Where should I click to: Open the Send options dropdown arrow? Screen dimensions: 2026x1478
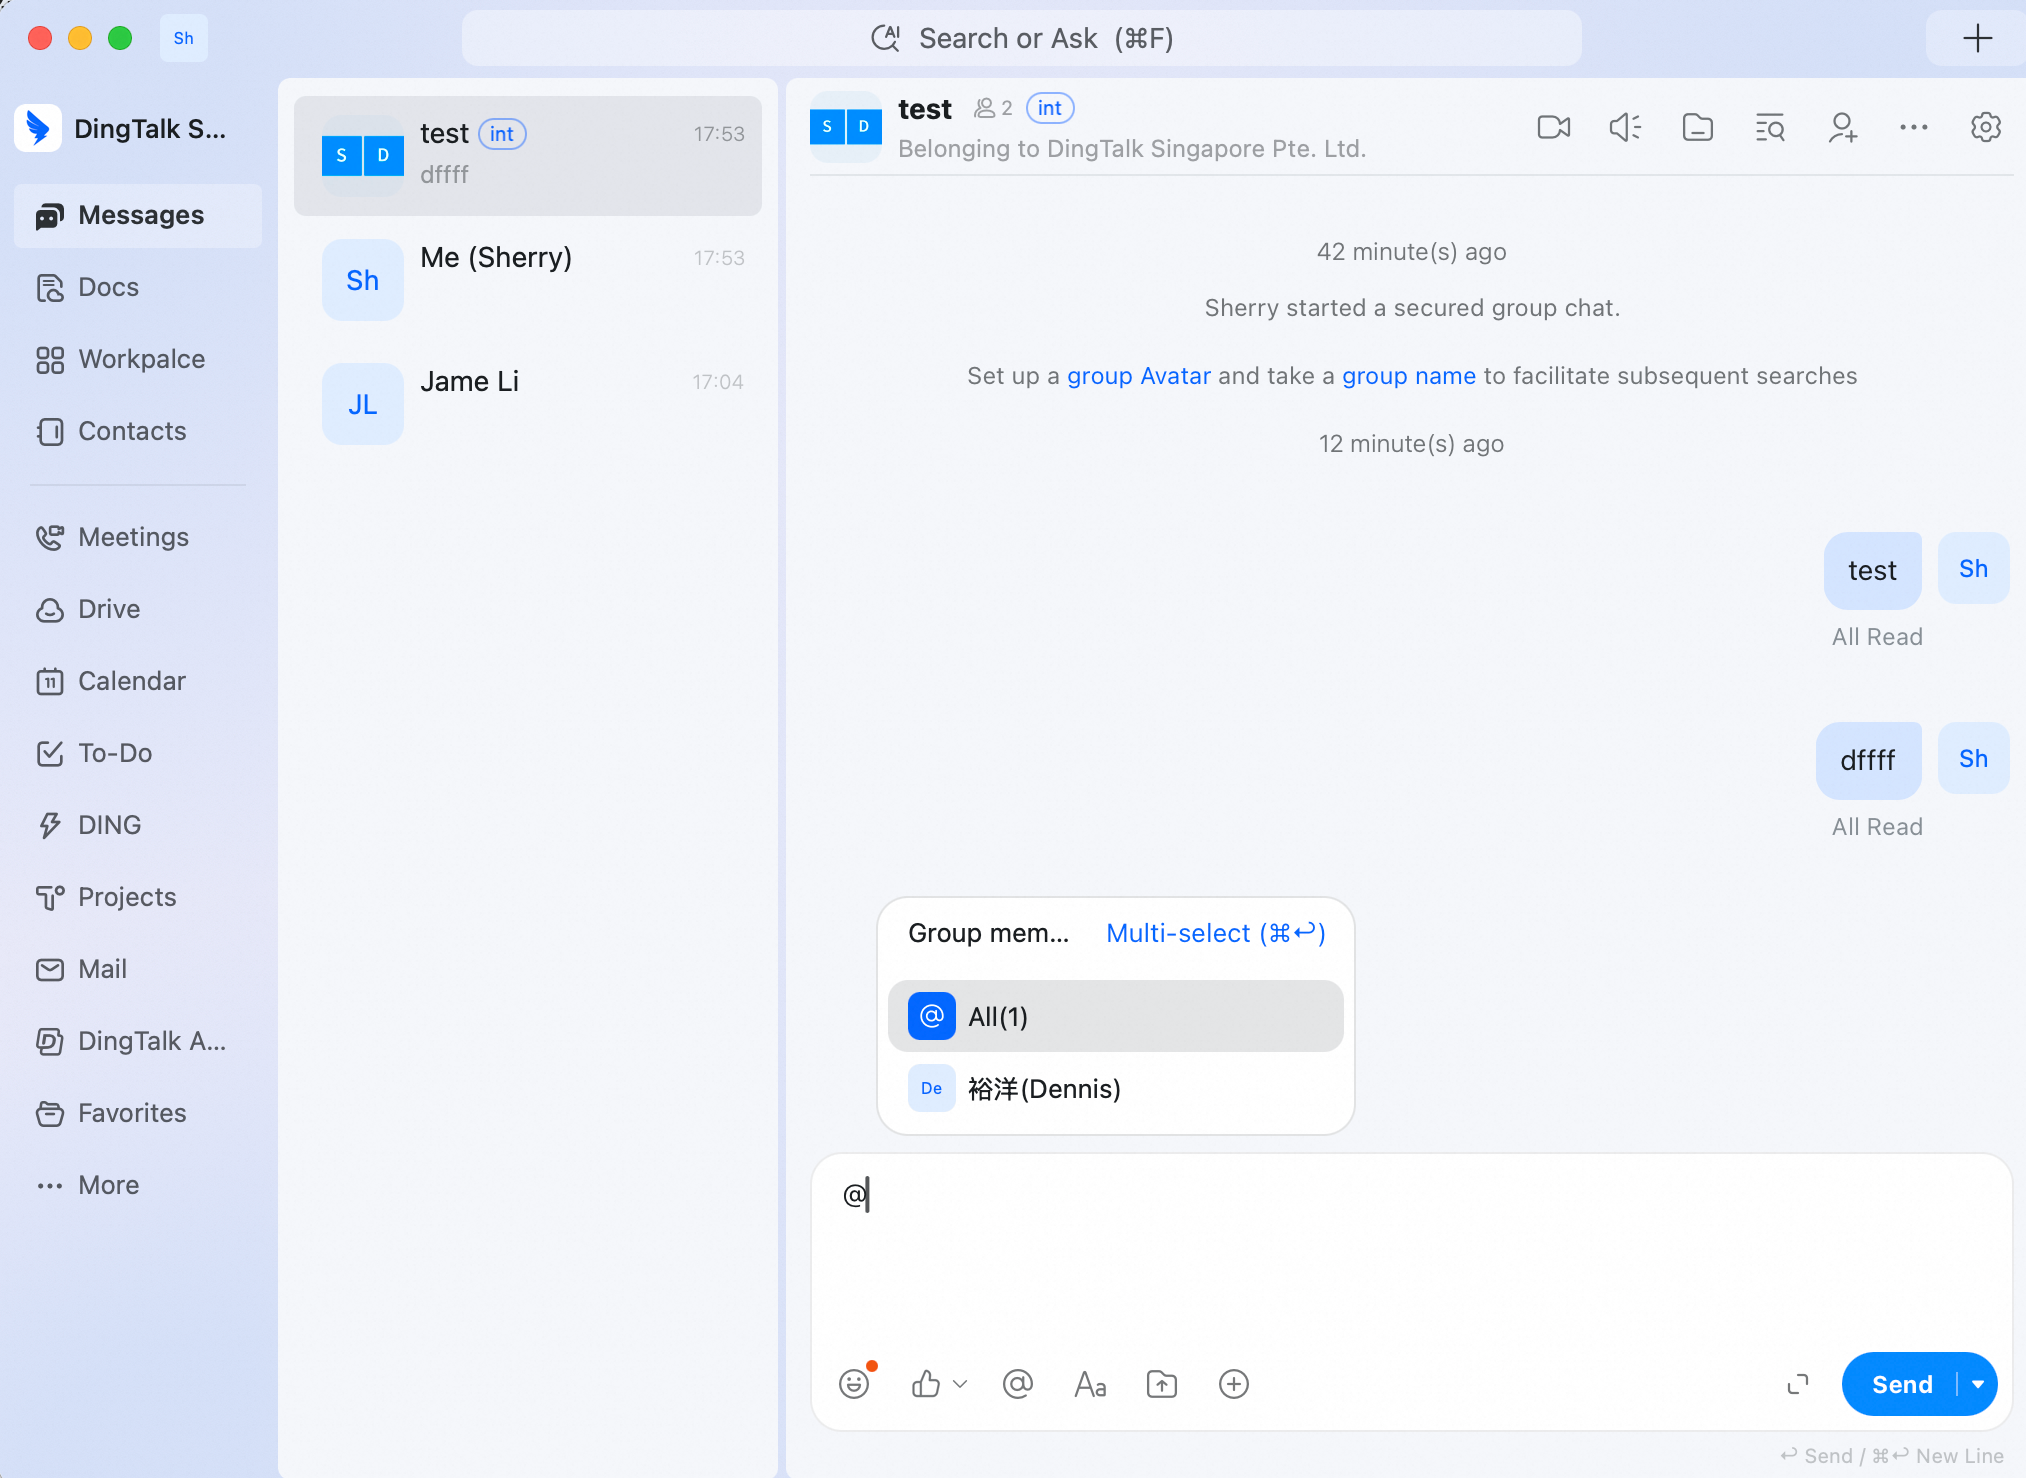tap(1978, 1384)
